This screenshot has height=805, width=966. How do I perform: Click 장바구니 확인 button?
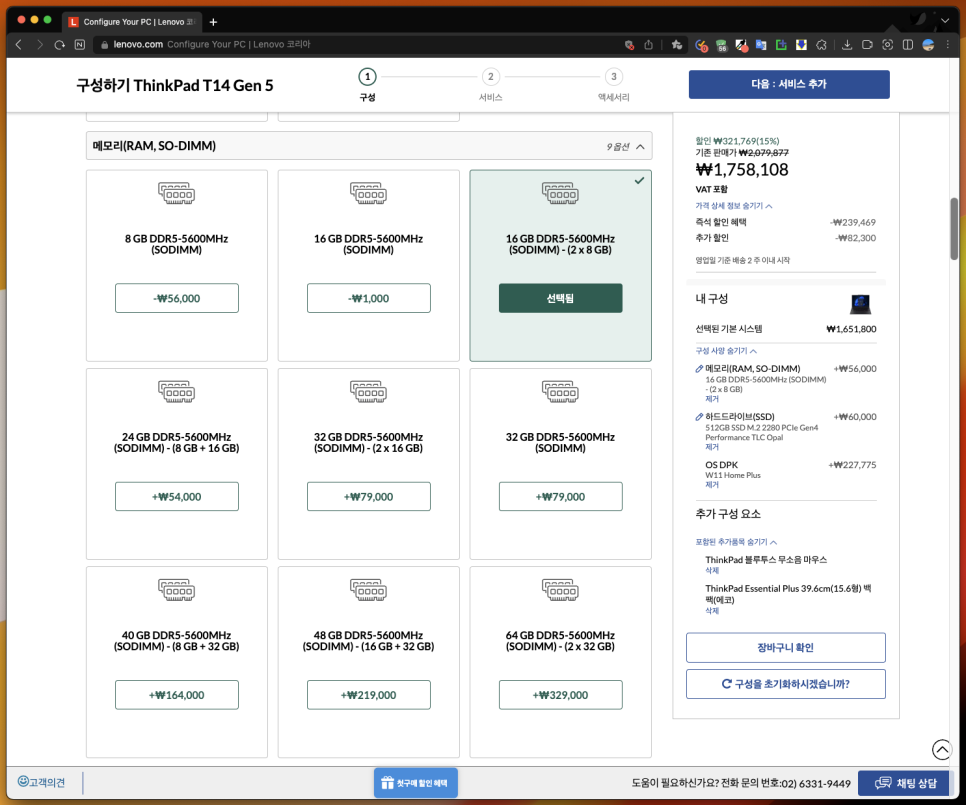pyautogui.click(x=785, y=647)
